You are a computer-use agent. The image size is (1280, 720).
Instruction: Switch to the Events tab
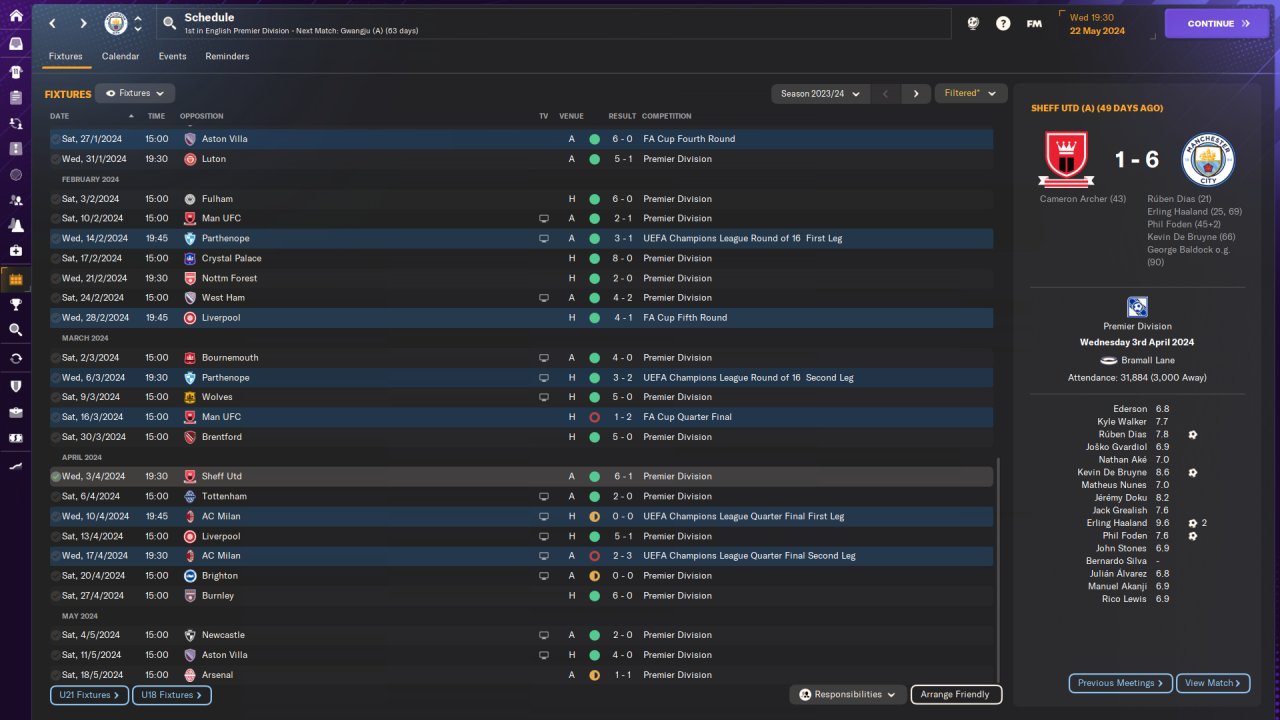173,56
